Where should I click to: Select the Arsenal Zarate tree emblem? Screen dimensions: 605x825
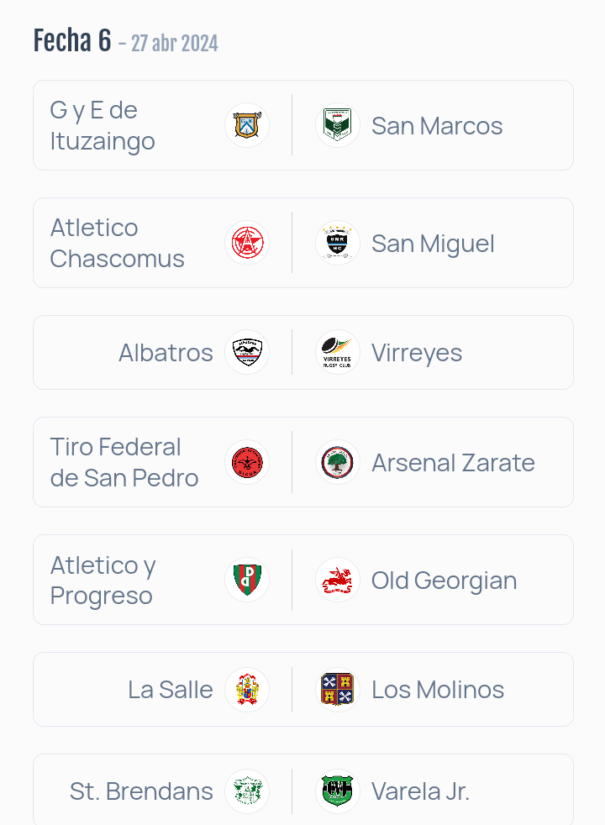pos(337,462)
